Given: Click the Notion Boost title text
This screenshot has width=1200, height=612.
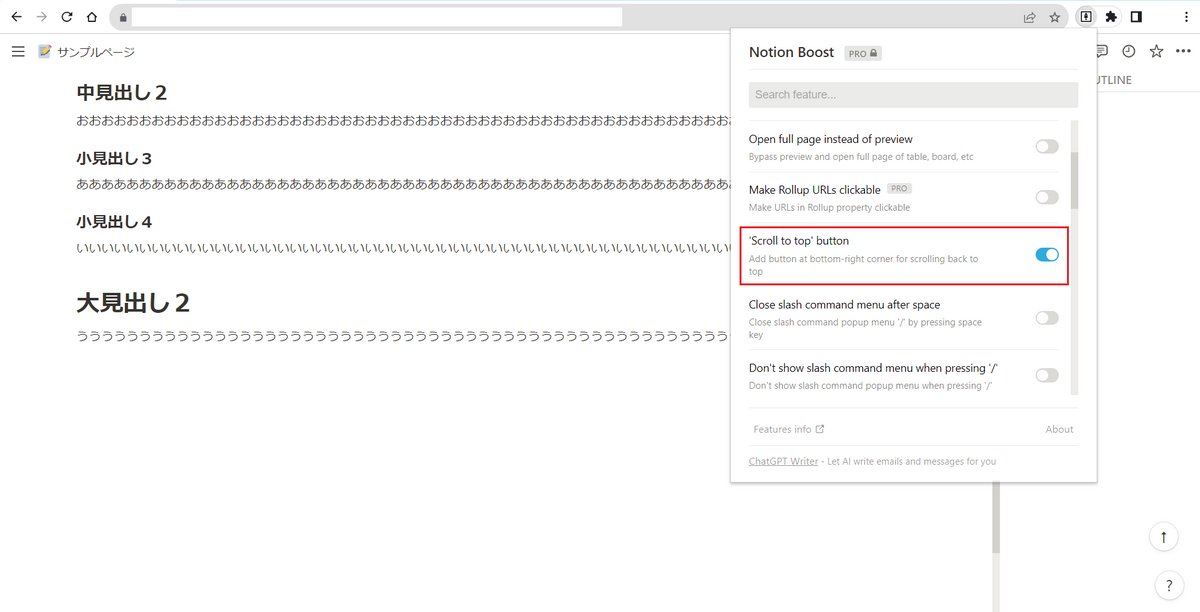Looking at the screenshot, I should point(792,53).
